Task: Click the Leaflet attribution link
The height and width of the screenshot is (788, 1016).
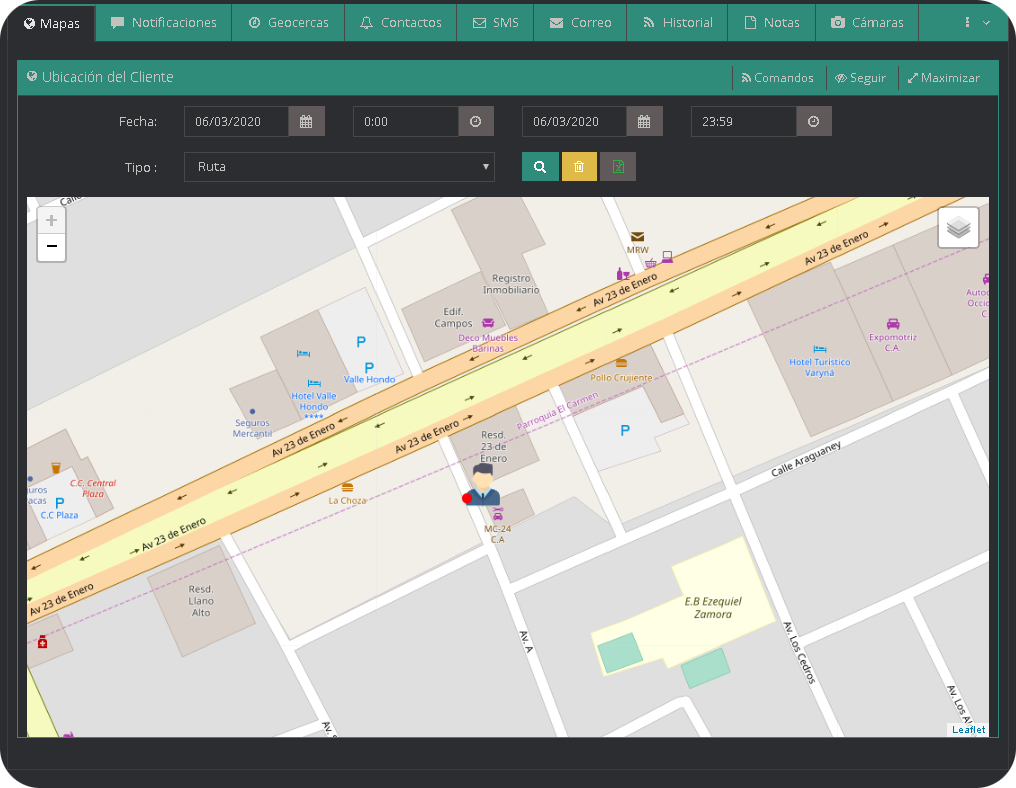Action: click(968, 730)
